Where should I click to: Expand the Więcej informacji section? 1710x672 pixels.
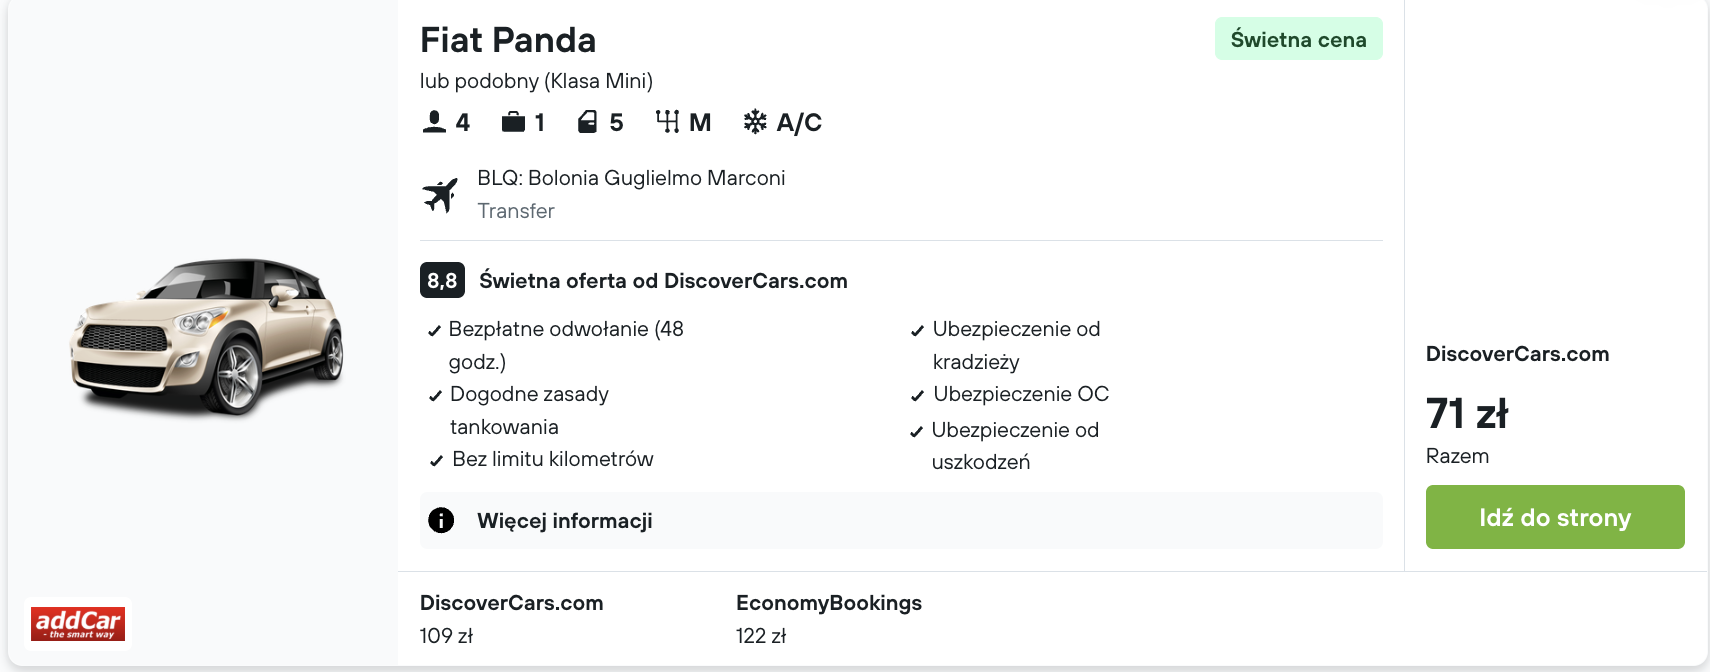click(564, 520)
